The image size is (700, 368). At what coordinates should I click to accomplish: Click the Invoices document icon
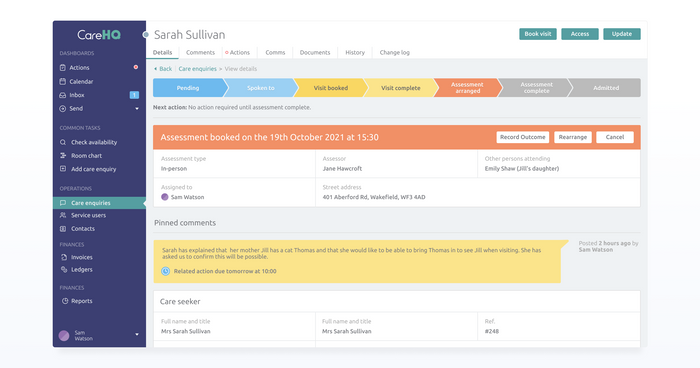(64, 257)
